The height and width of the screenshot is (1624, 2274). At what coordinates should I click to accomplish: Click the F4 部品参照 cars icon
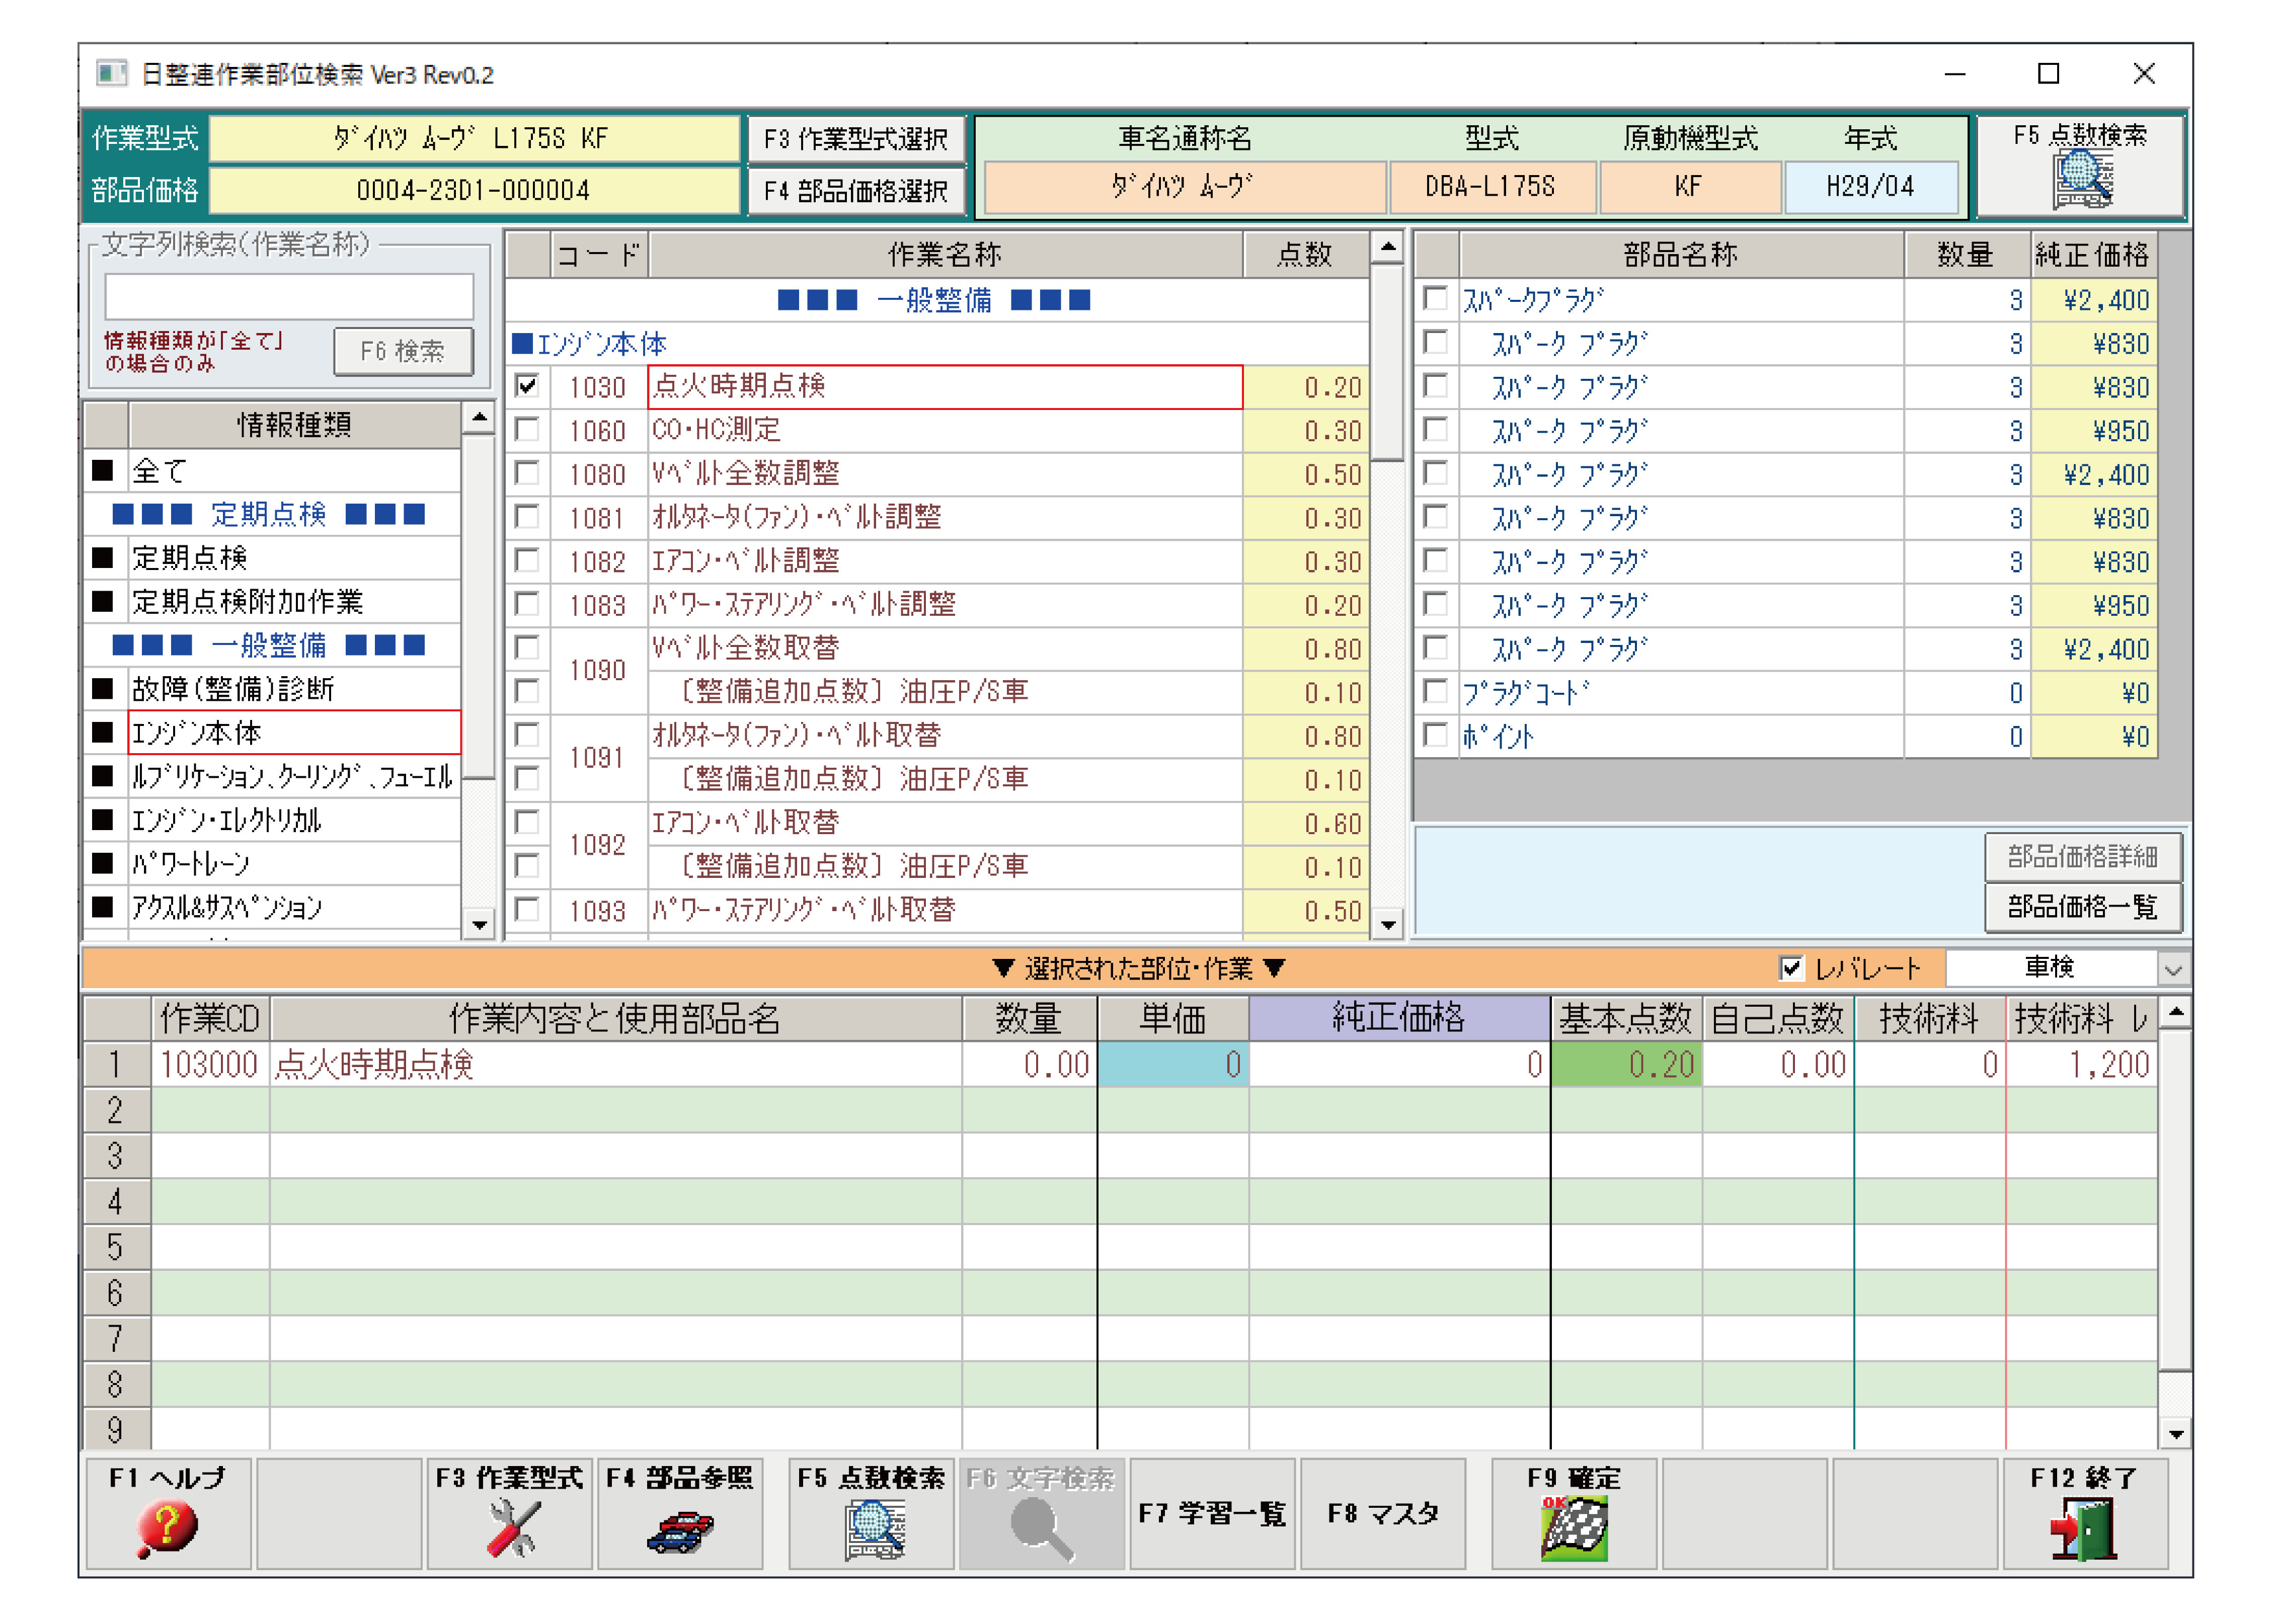tap(680, 1530)
